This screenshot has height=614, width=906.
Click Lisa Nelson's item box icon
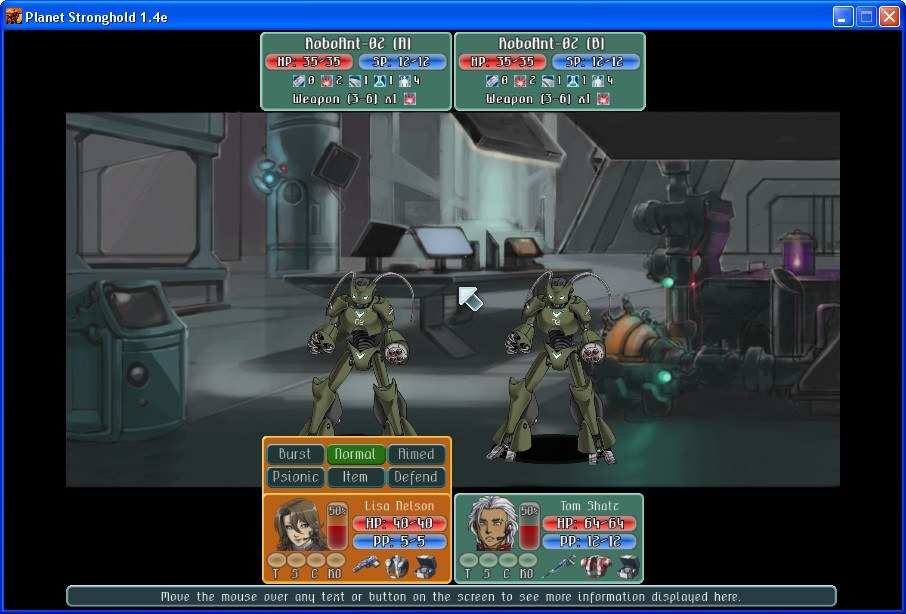coord(425,567)
